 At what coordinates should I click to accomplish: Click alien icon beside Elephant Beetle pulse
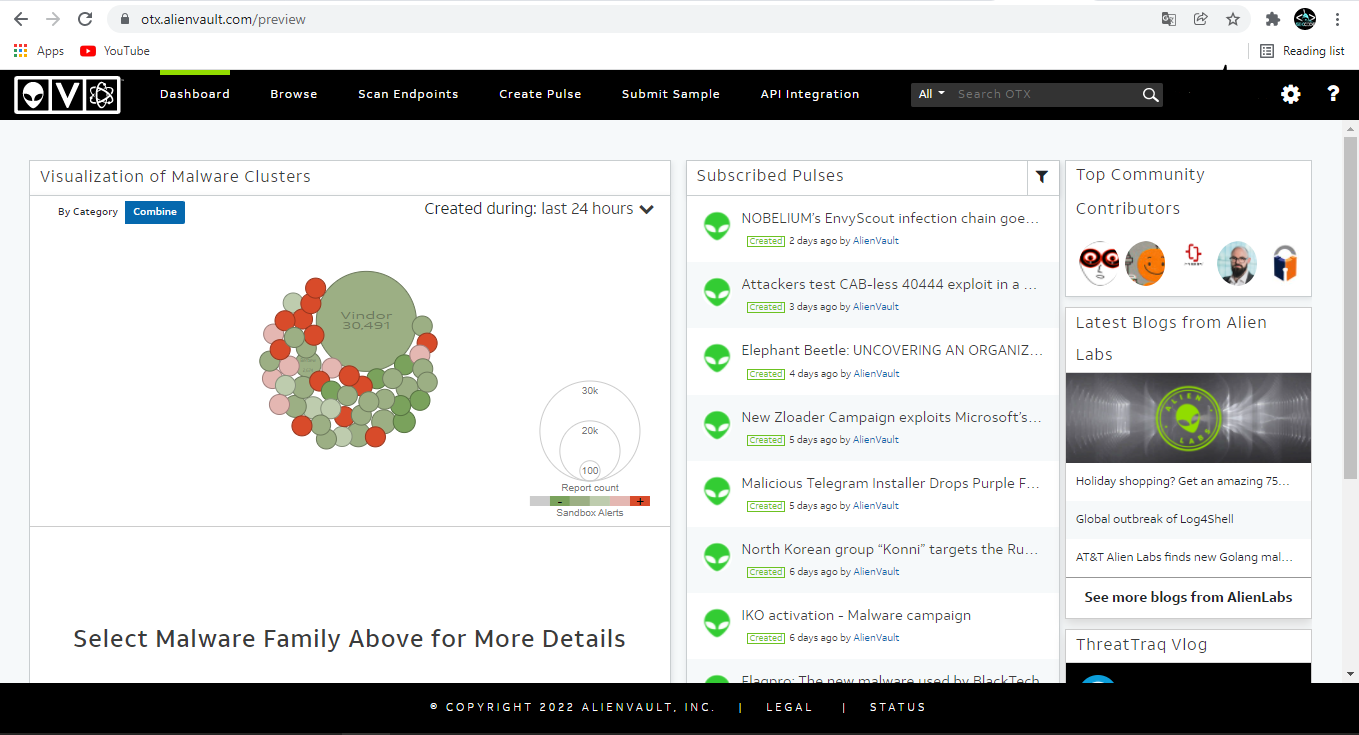click(717, 358)
